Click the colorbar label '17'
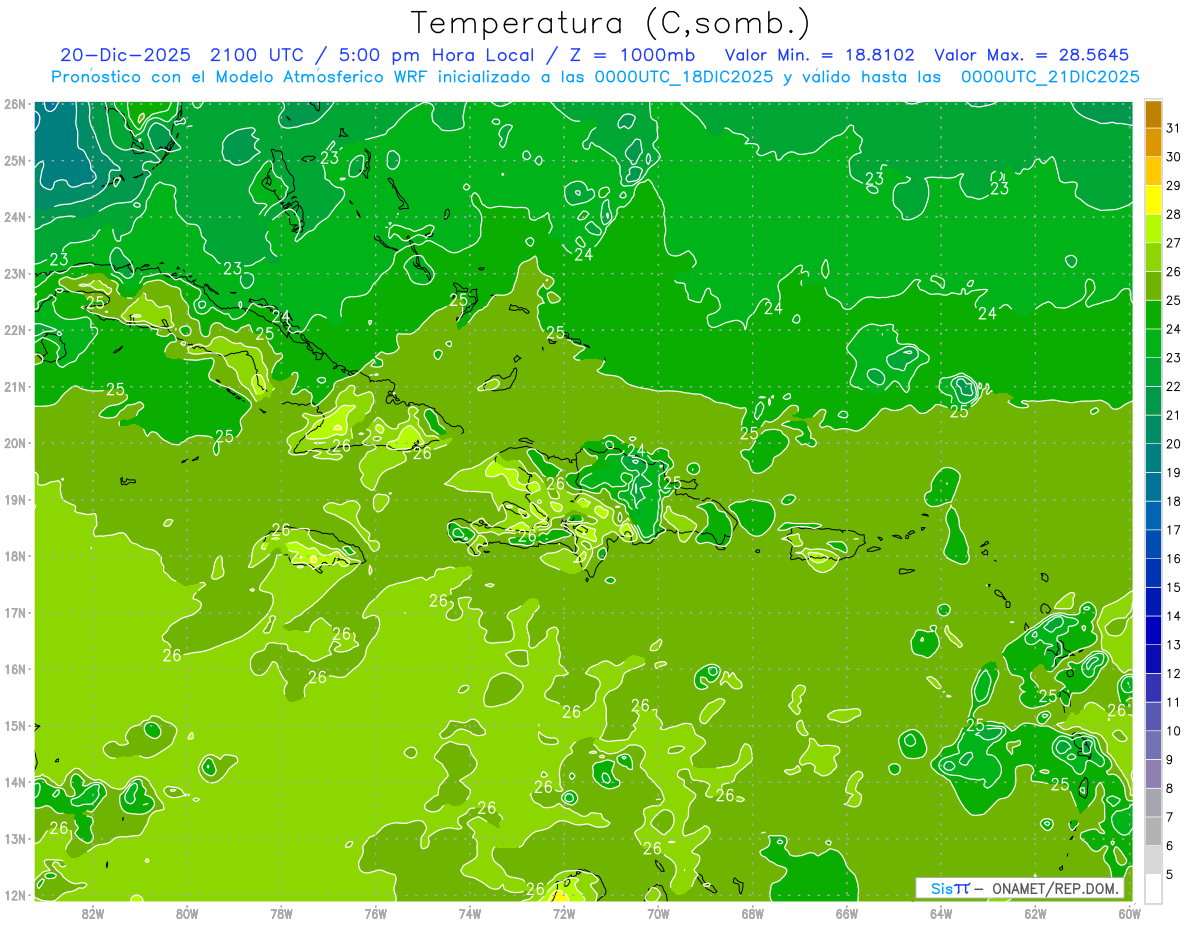Screen dimensions: 1200x927 (x=1173, y=530)
